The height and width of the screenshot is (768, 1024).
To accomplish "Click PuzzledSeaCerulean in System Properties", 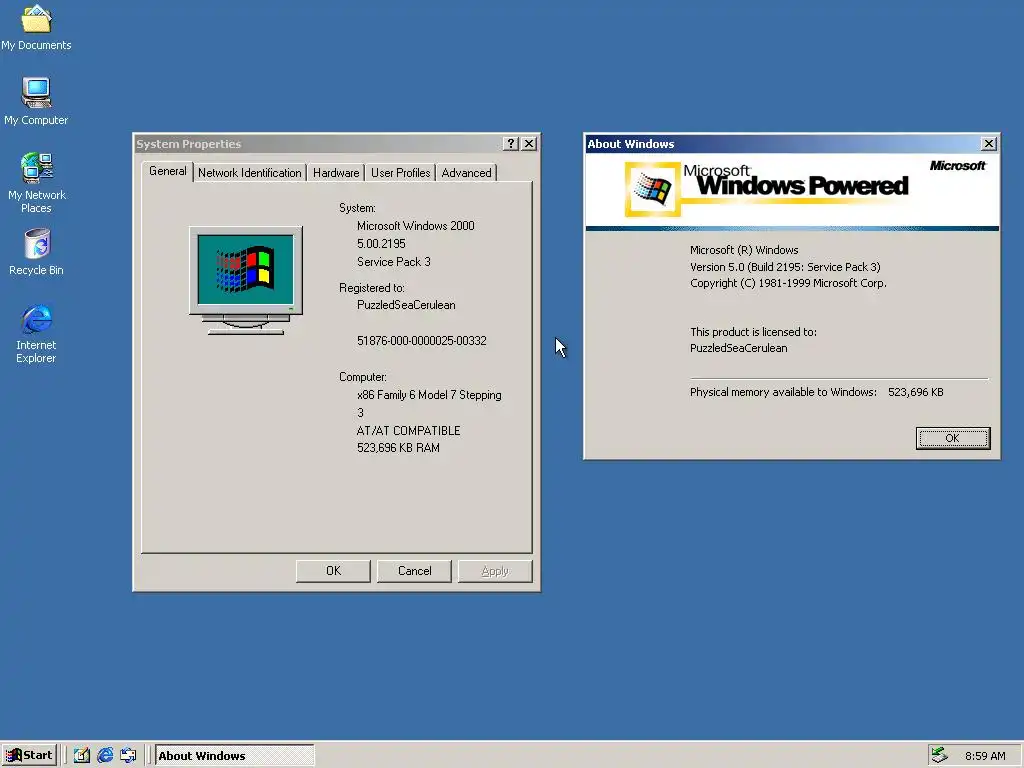I will 406,305.
